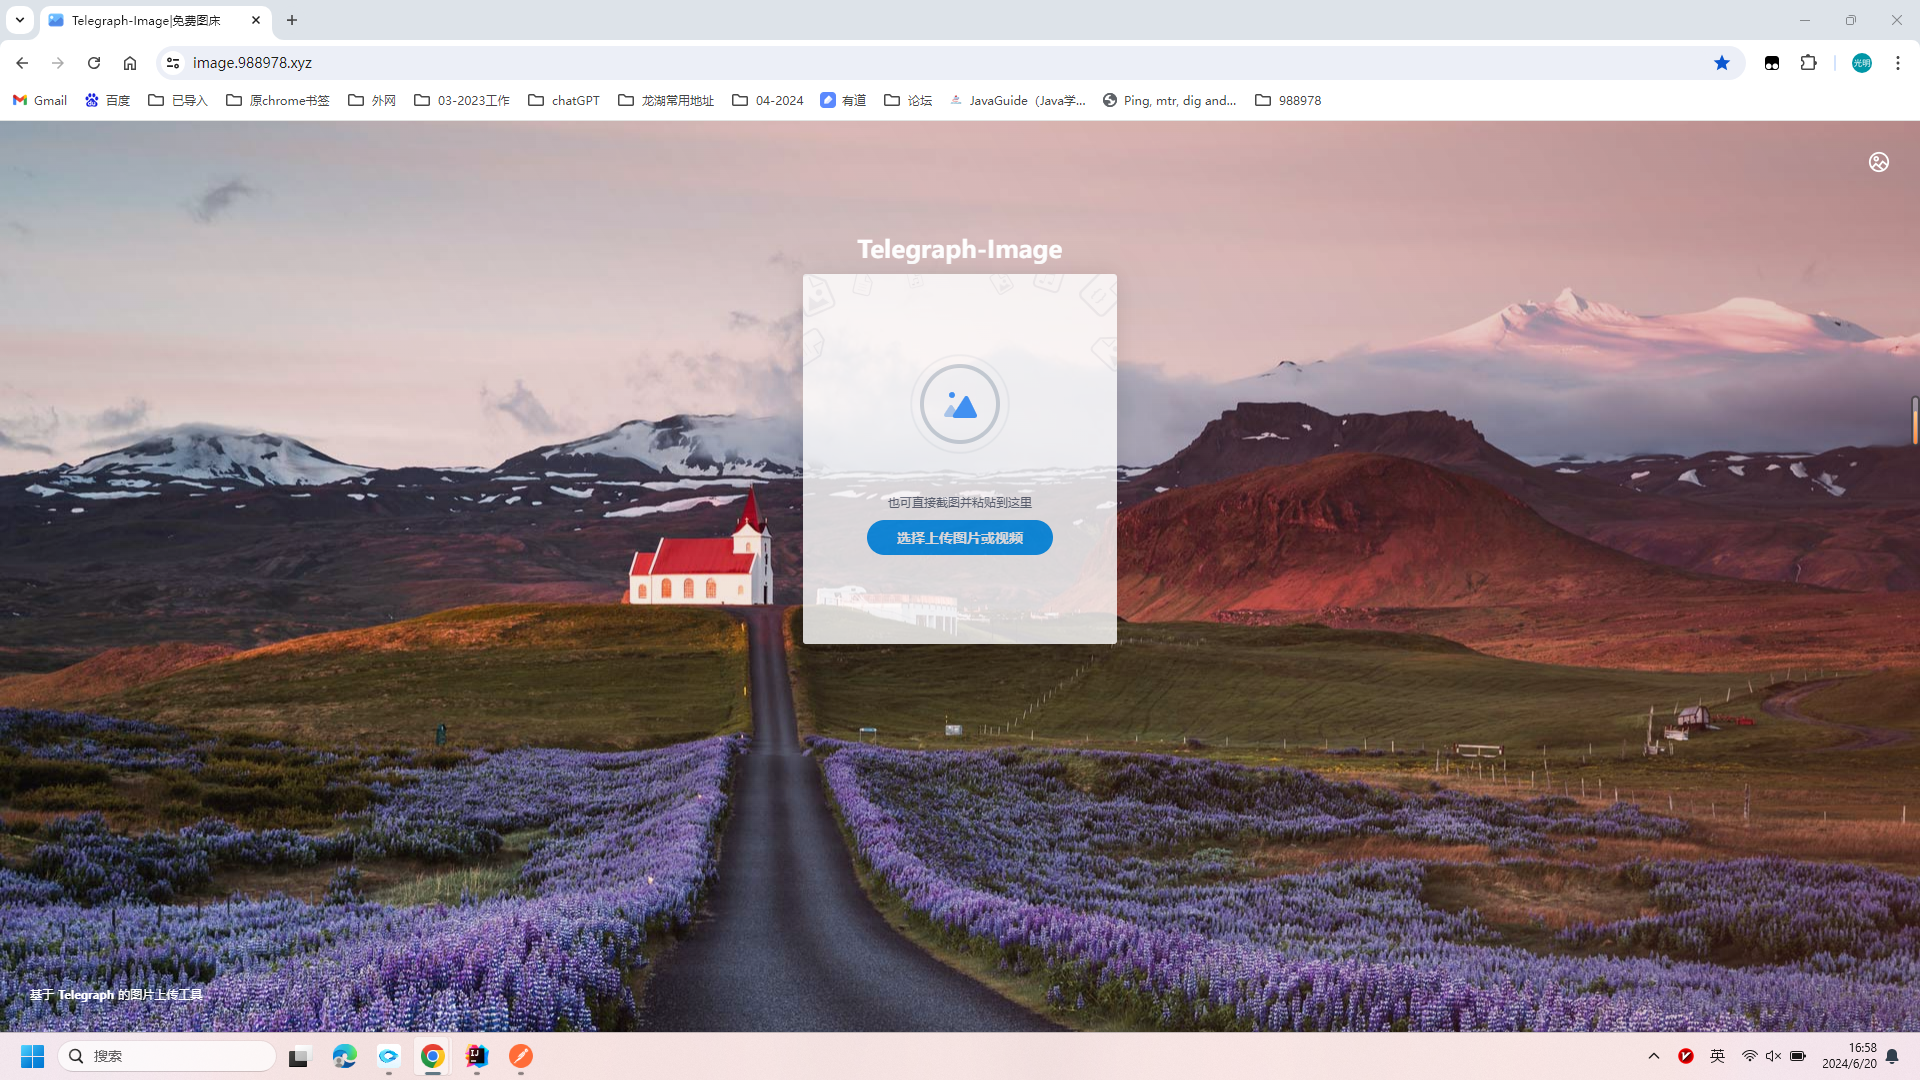Expand the 龙湖常用地址 bookmark folder
This screenshot has height=1080, width=1920.
[x=666, y=100]
